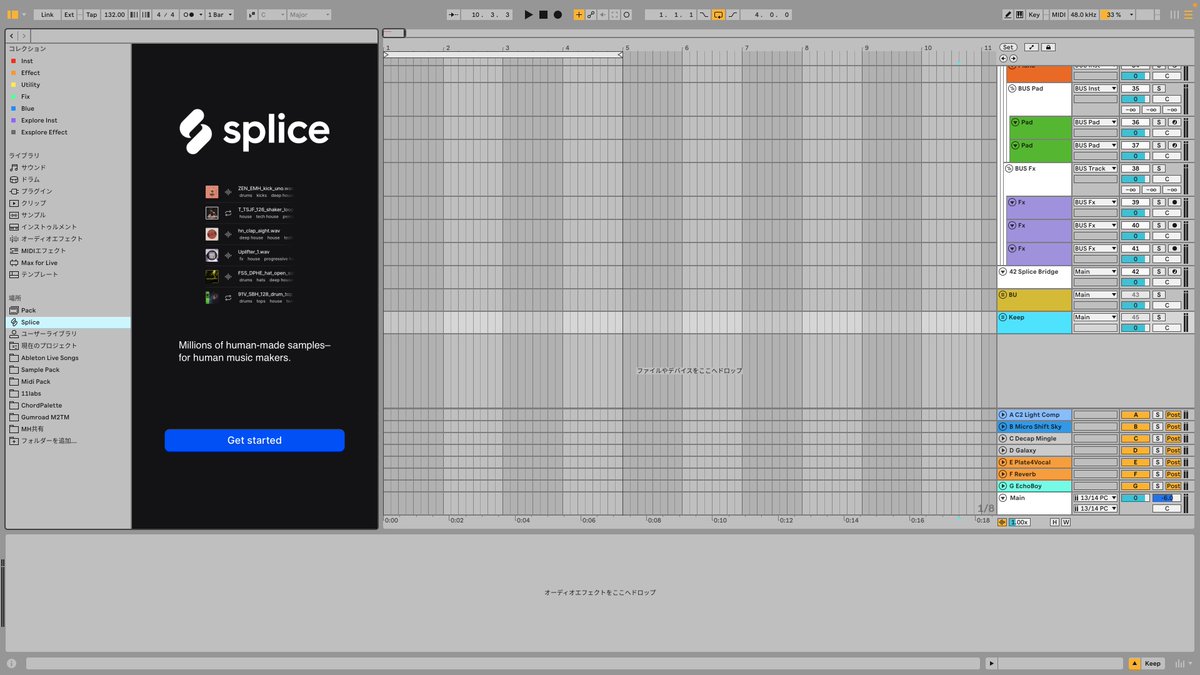1200x675 pixels.
Task: Unfold the Main track
Action: 1003,497
